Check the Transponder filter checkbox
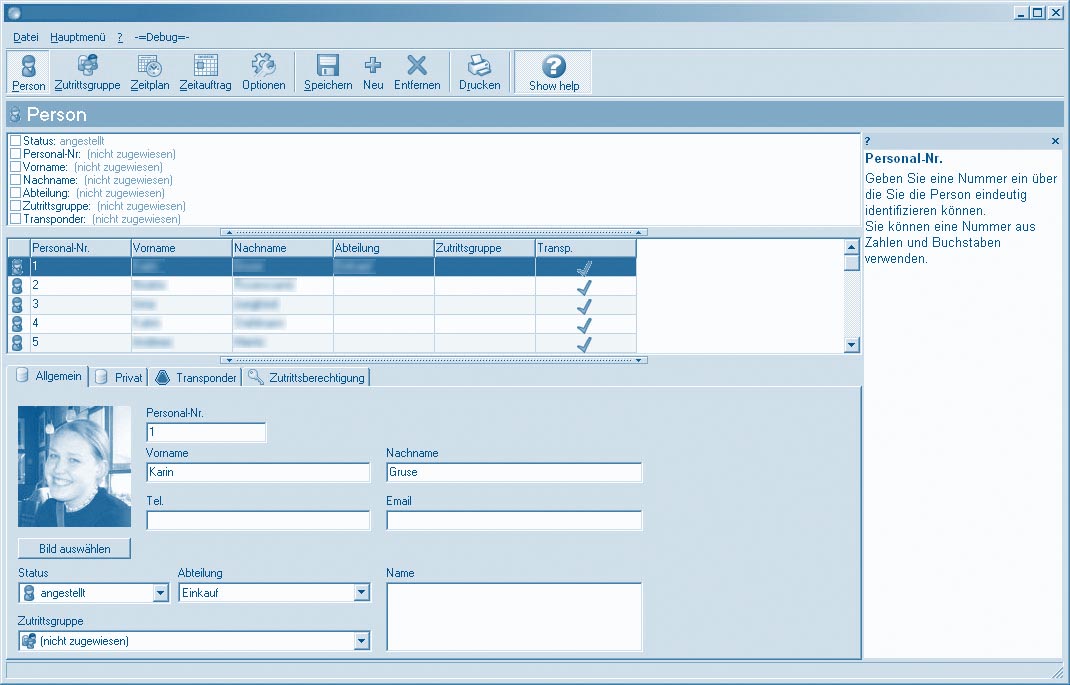Image resolution: width=1070 pixels, height=685 pixels. tap(15, 219)
